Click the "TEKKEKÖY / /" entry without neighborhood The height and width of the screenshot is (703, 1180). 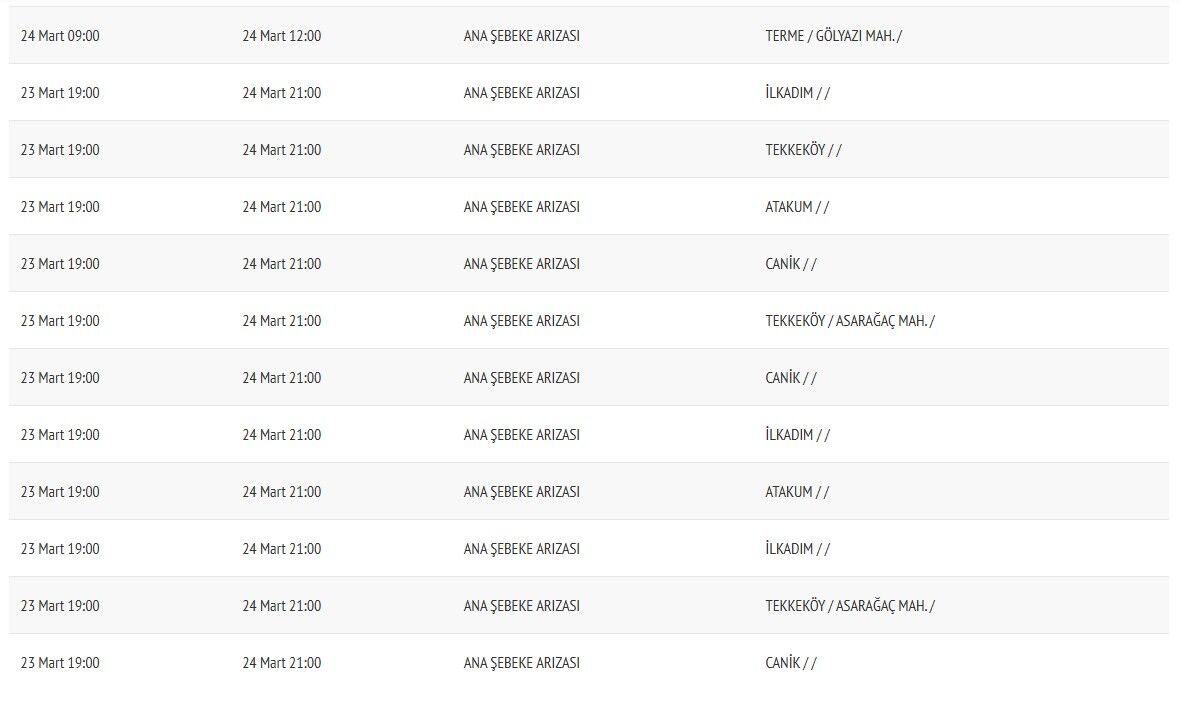tap(803, 150)
